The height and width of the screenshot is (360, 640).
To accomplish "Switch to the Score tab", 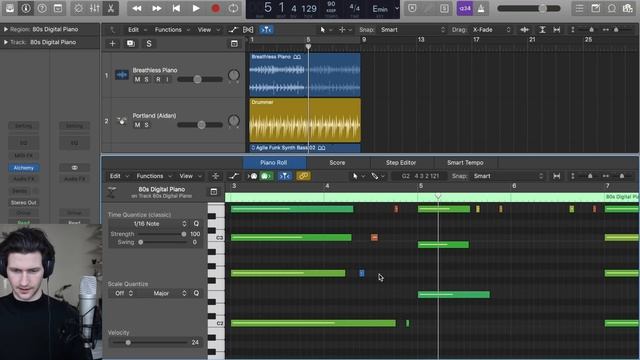I will point(337,162).
